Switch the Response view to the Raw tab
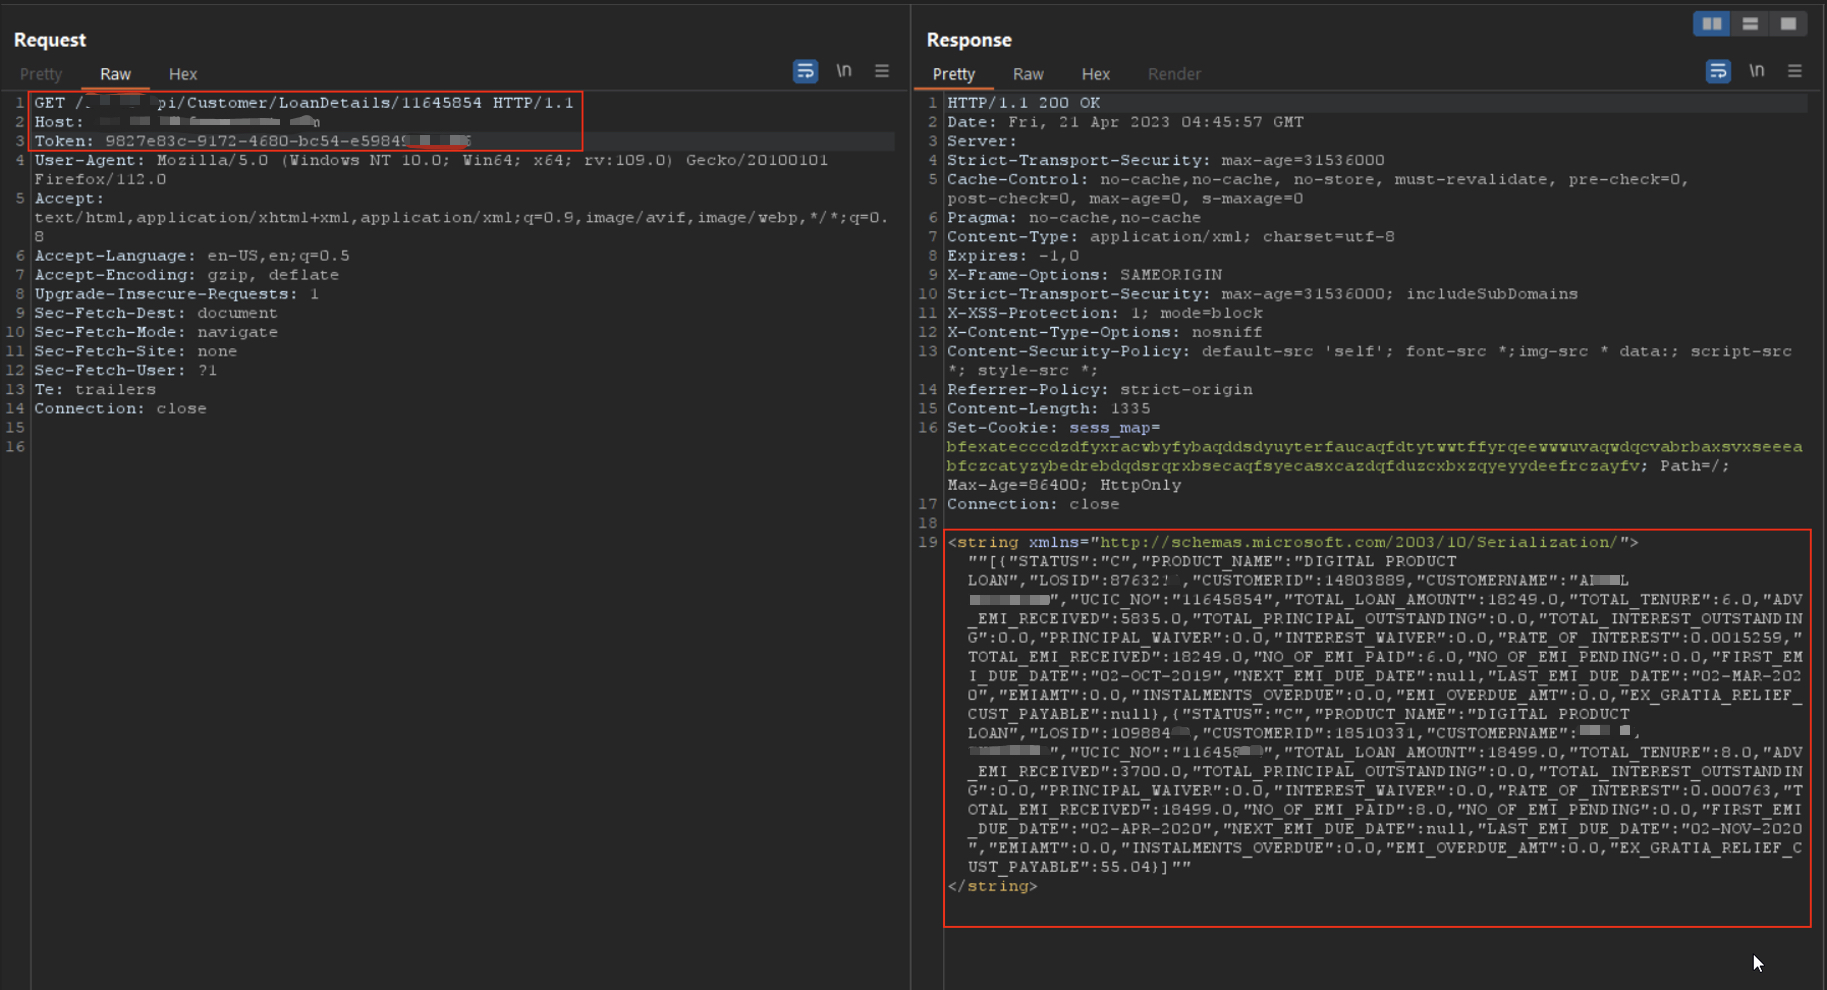This screenshot has width=1827, height=990. pos(1028,74)
